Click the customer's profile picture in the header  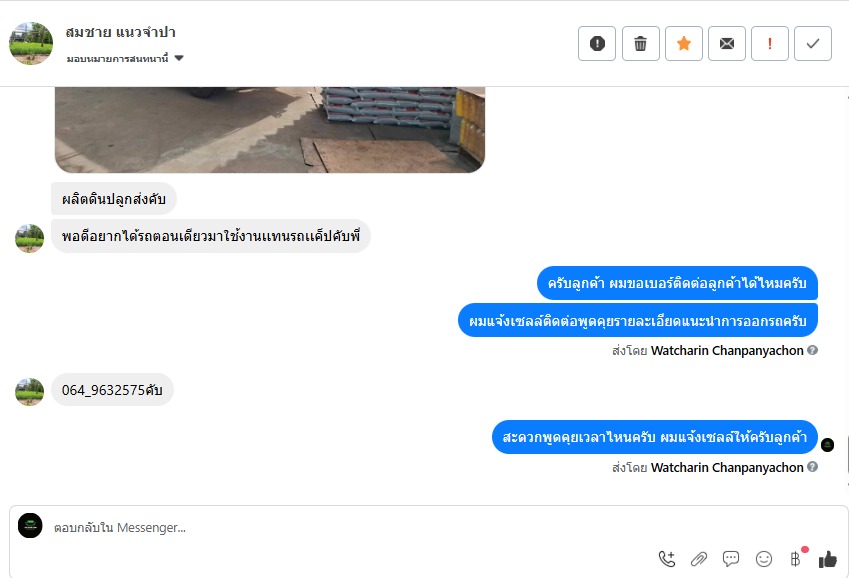[x=31, y=43]
